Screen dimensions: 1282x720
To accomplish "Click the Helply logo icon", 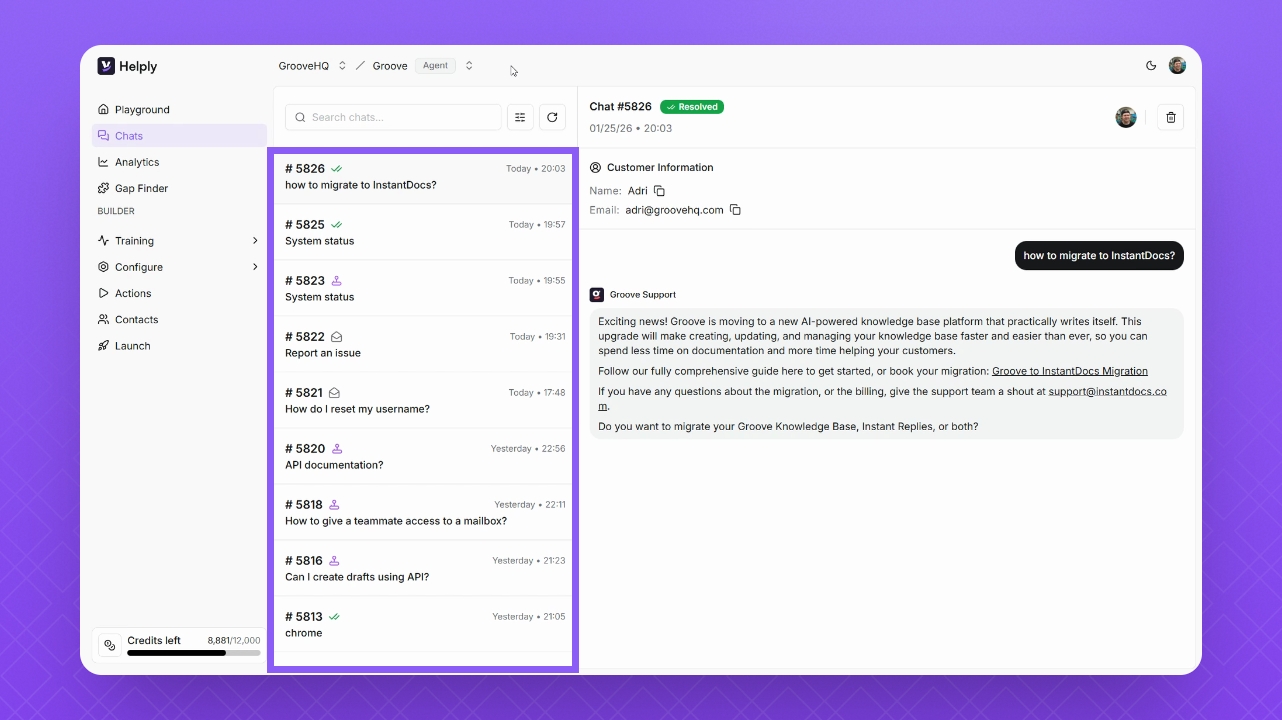I will (x=106, y=66).
